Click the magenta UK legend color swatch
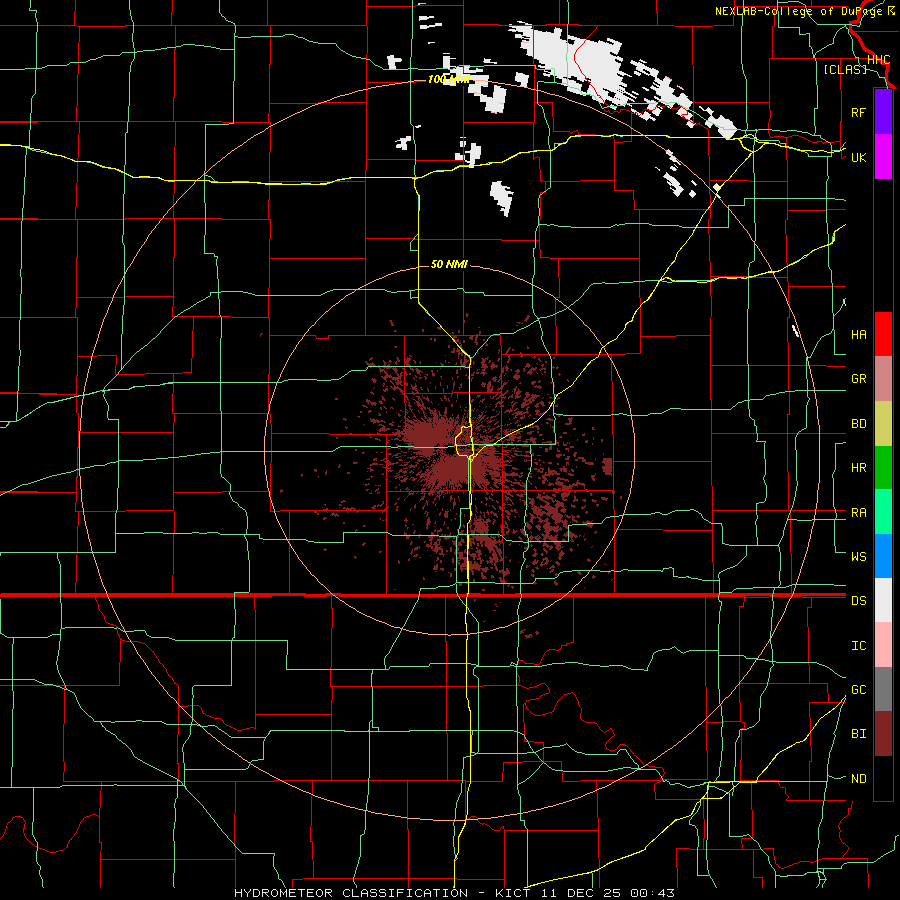This screenshot has width=900, height=900. (883, 157)
